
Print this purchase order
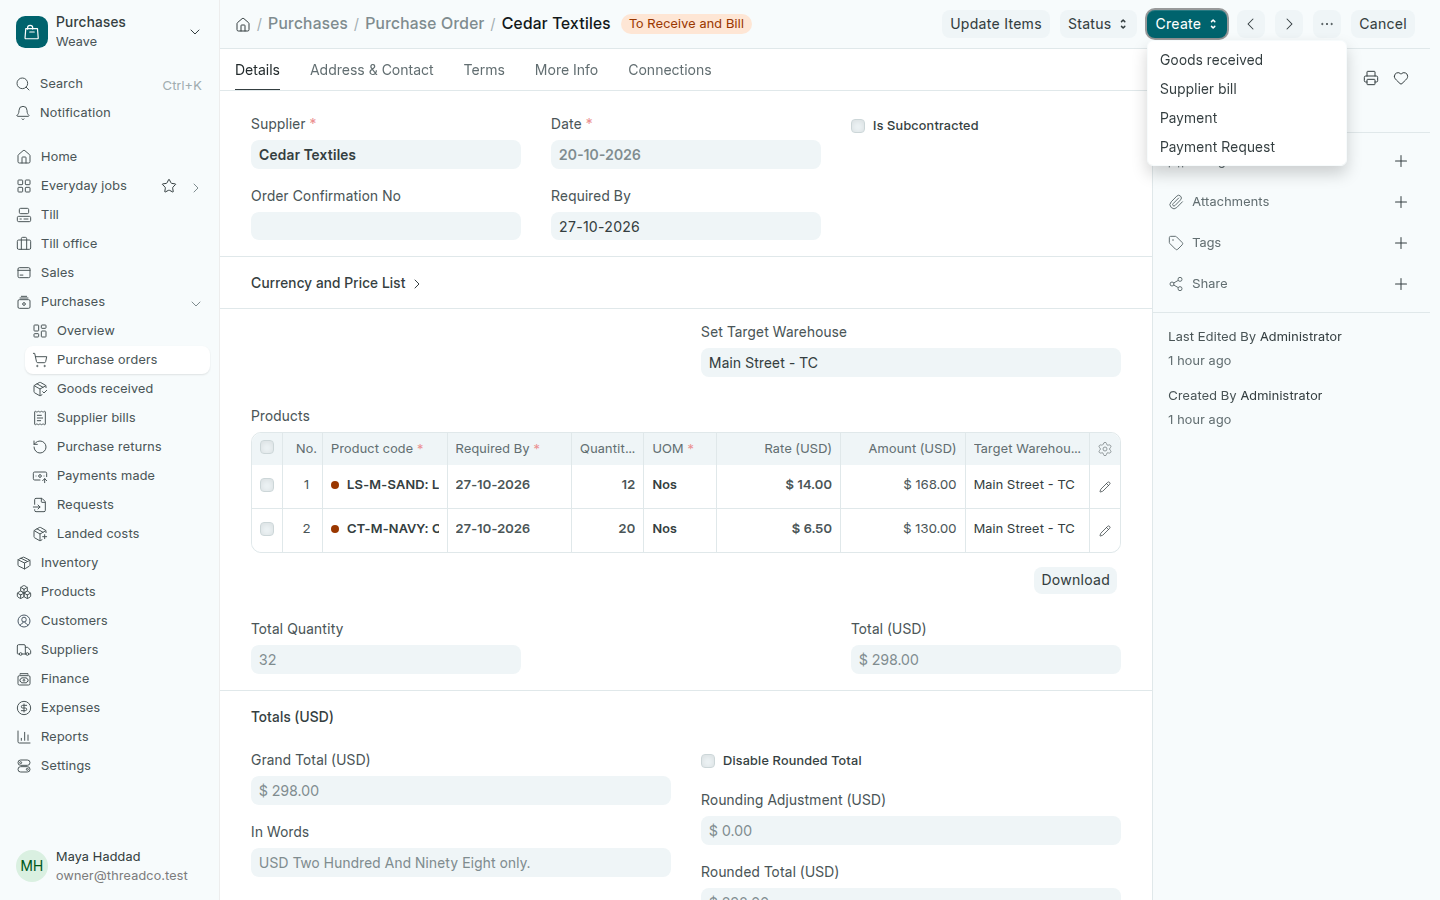pyautogui.click(x=1371, y=78)
